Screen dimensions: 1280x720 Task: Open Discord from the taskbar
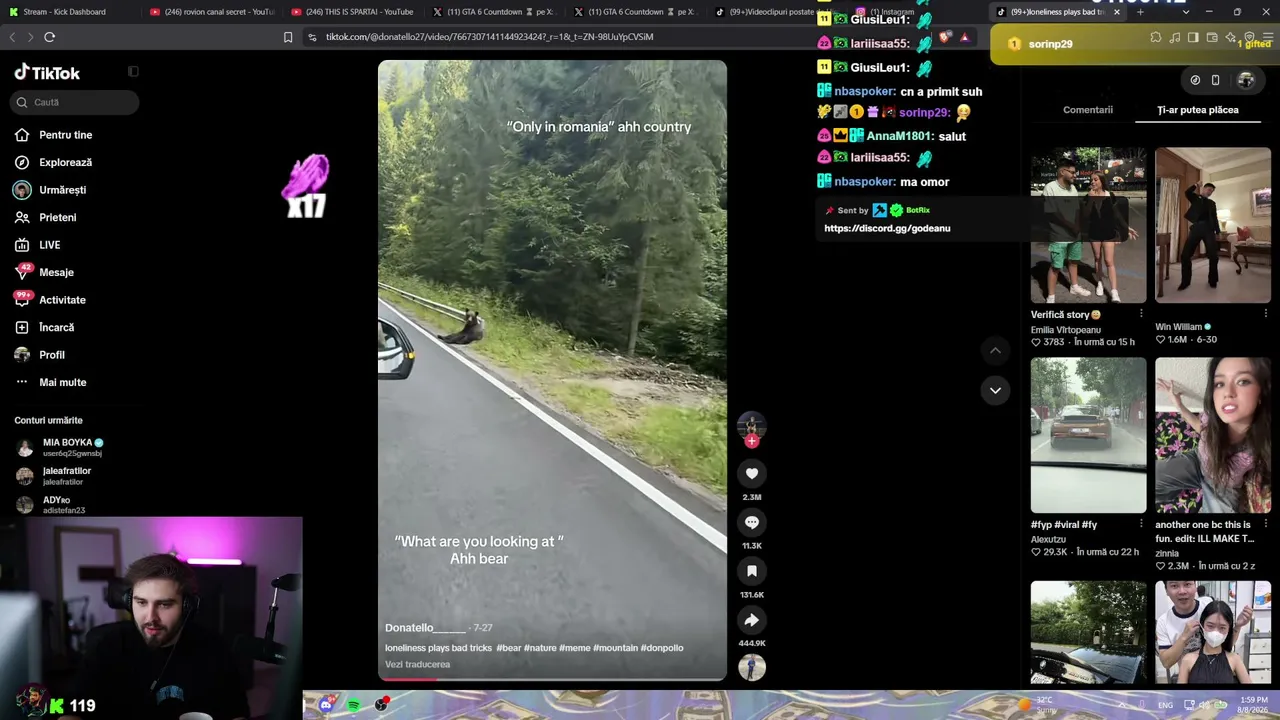326,705
